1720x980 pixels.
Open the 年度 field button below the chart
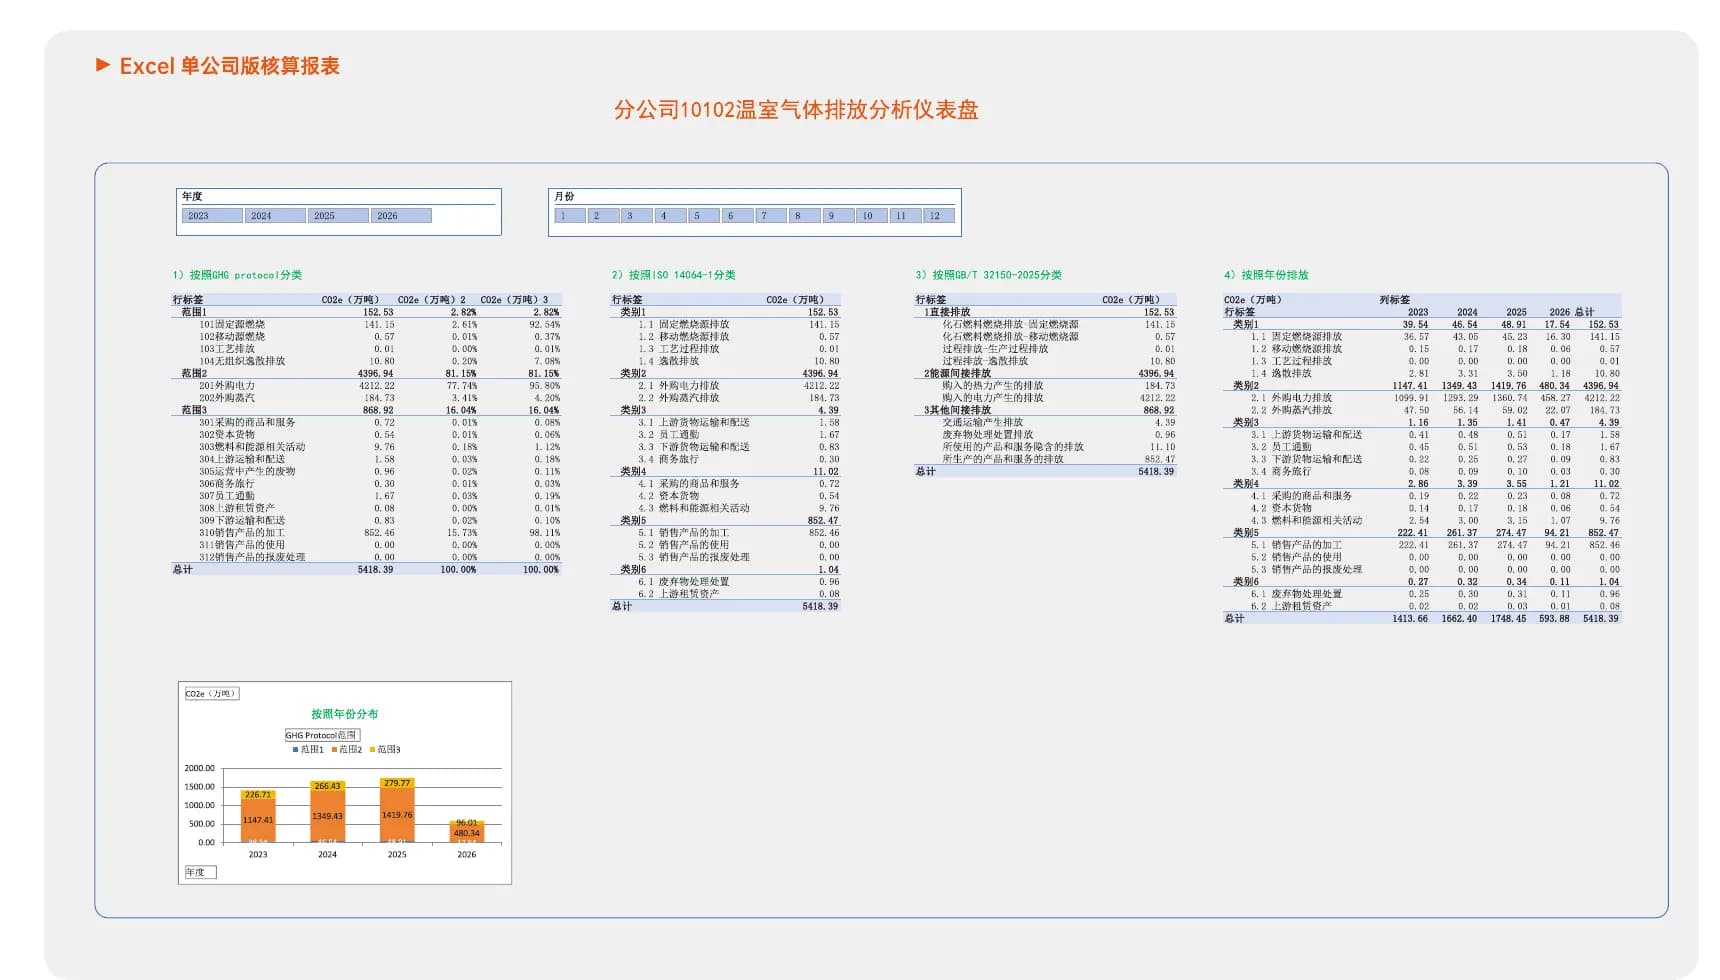(200, 872)
